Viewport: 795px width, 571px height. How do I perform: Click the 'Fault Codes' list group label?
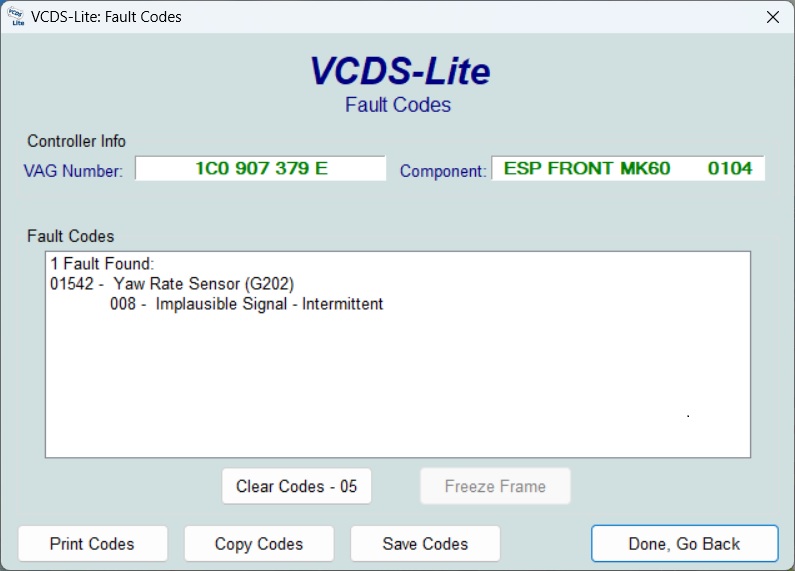point(70,236)
